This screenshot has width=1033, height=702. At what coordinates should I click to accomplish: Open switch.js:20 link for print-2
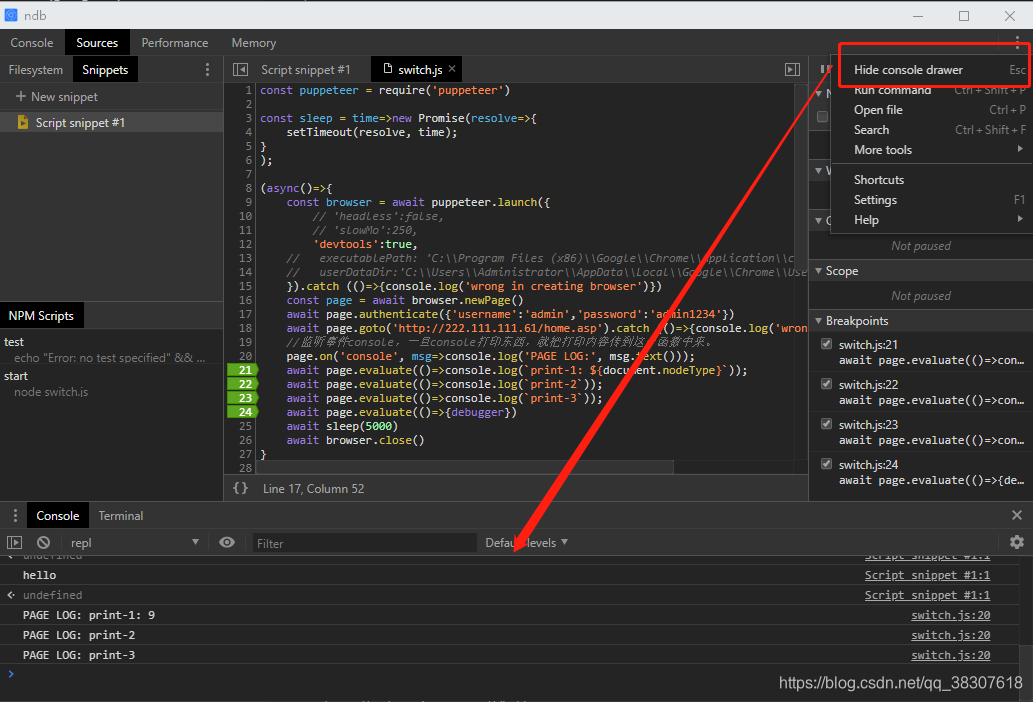pyautogui.click(x=950, y=635)
